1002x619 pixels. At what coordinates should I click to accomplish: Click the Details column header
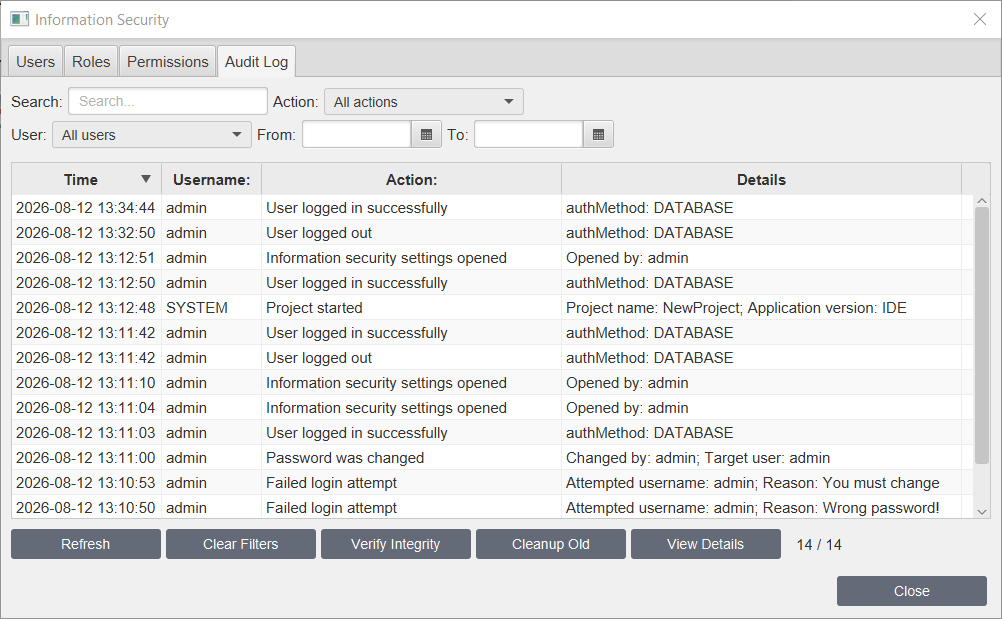[761, 180]
